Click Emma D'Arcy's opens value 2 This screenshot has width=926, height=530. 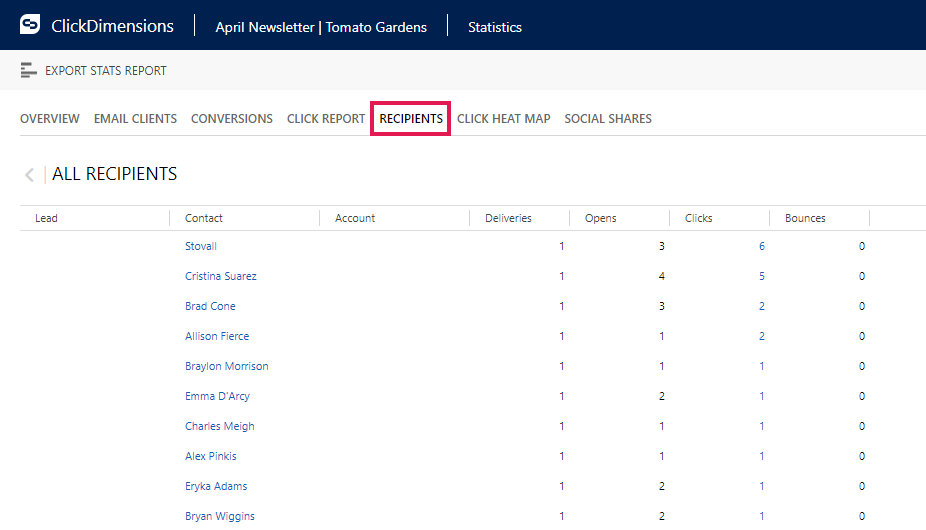tap(661, 396)
